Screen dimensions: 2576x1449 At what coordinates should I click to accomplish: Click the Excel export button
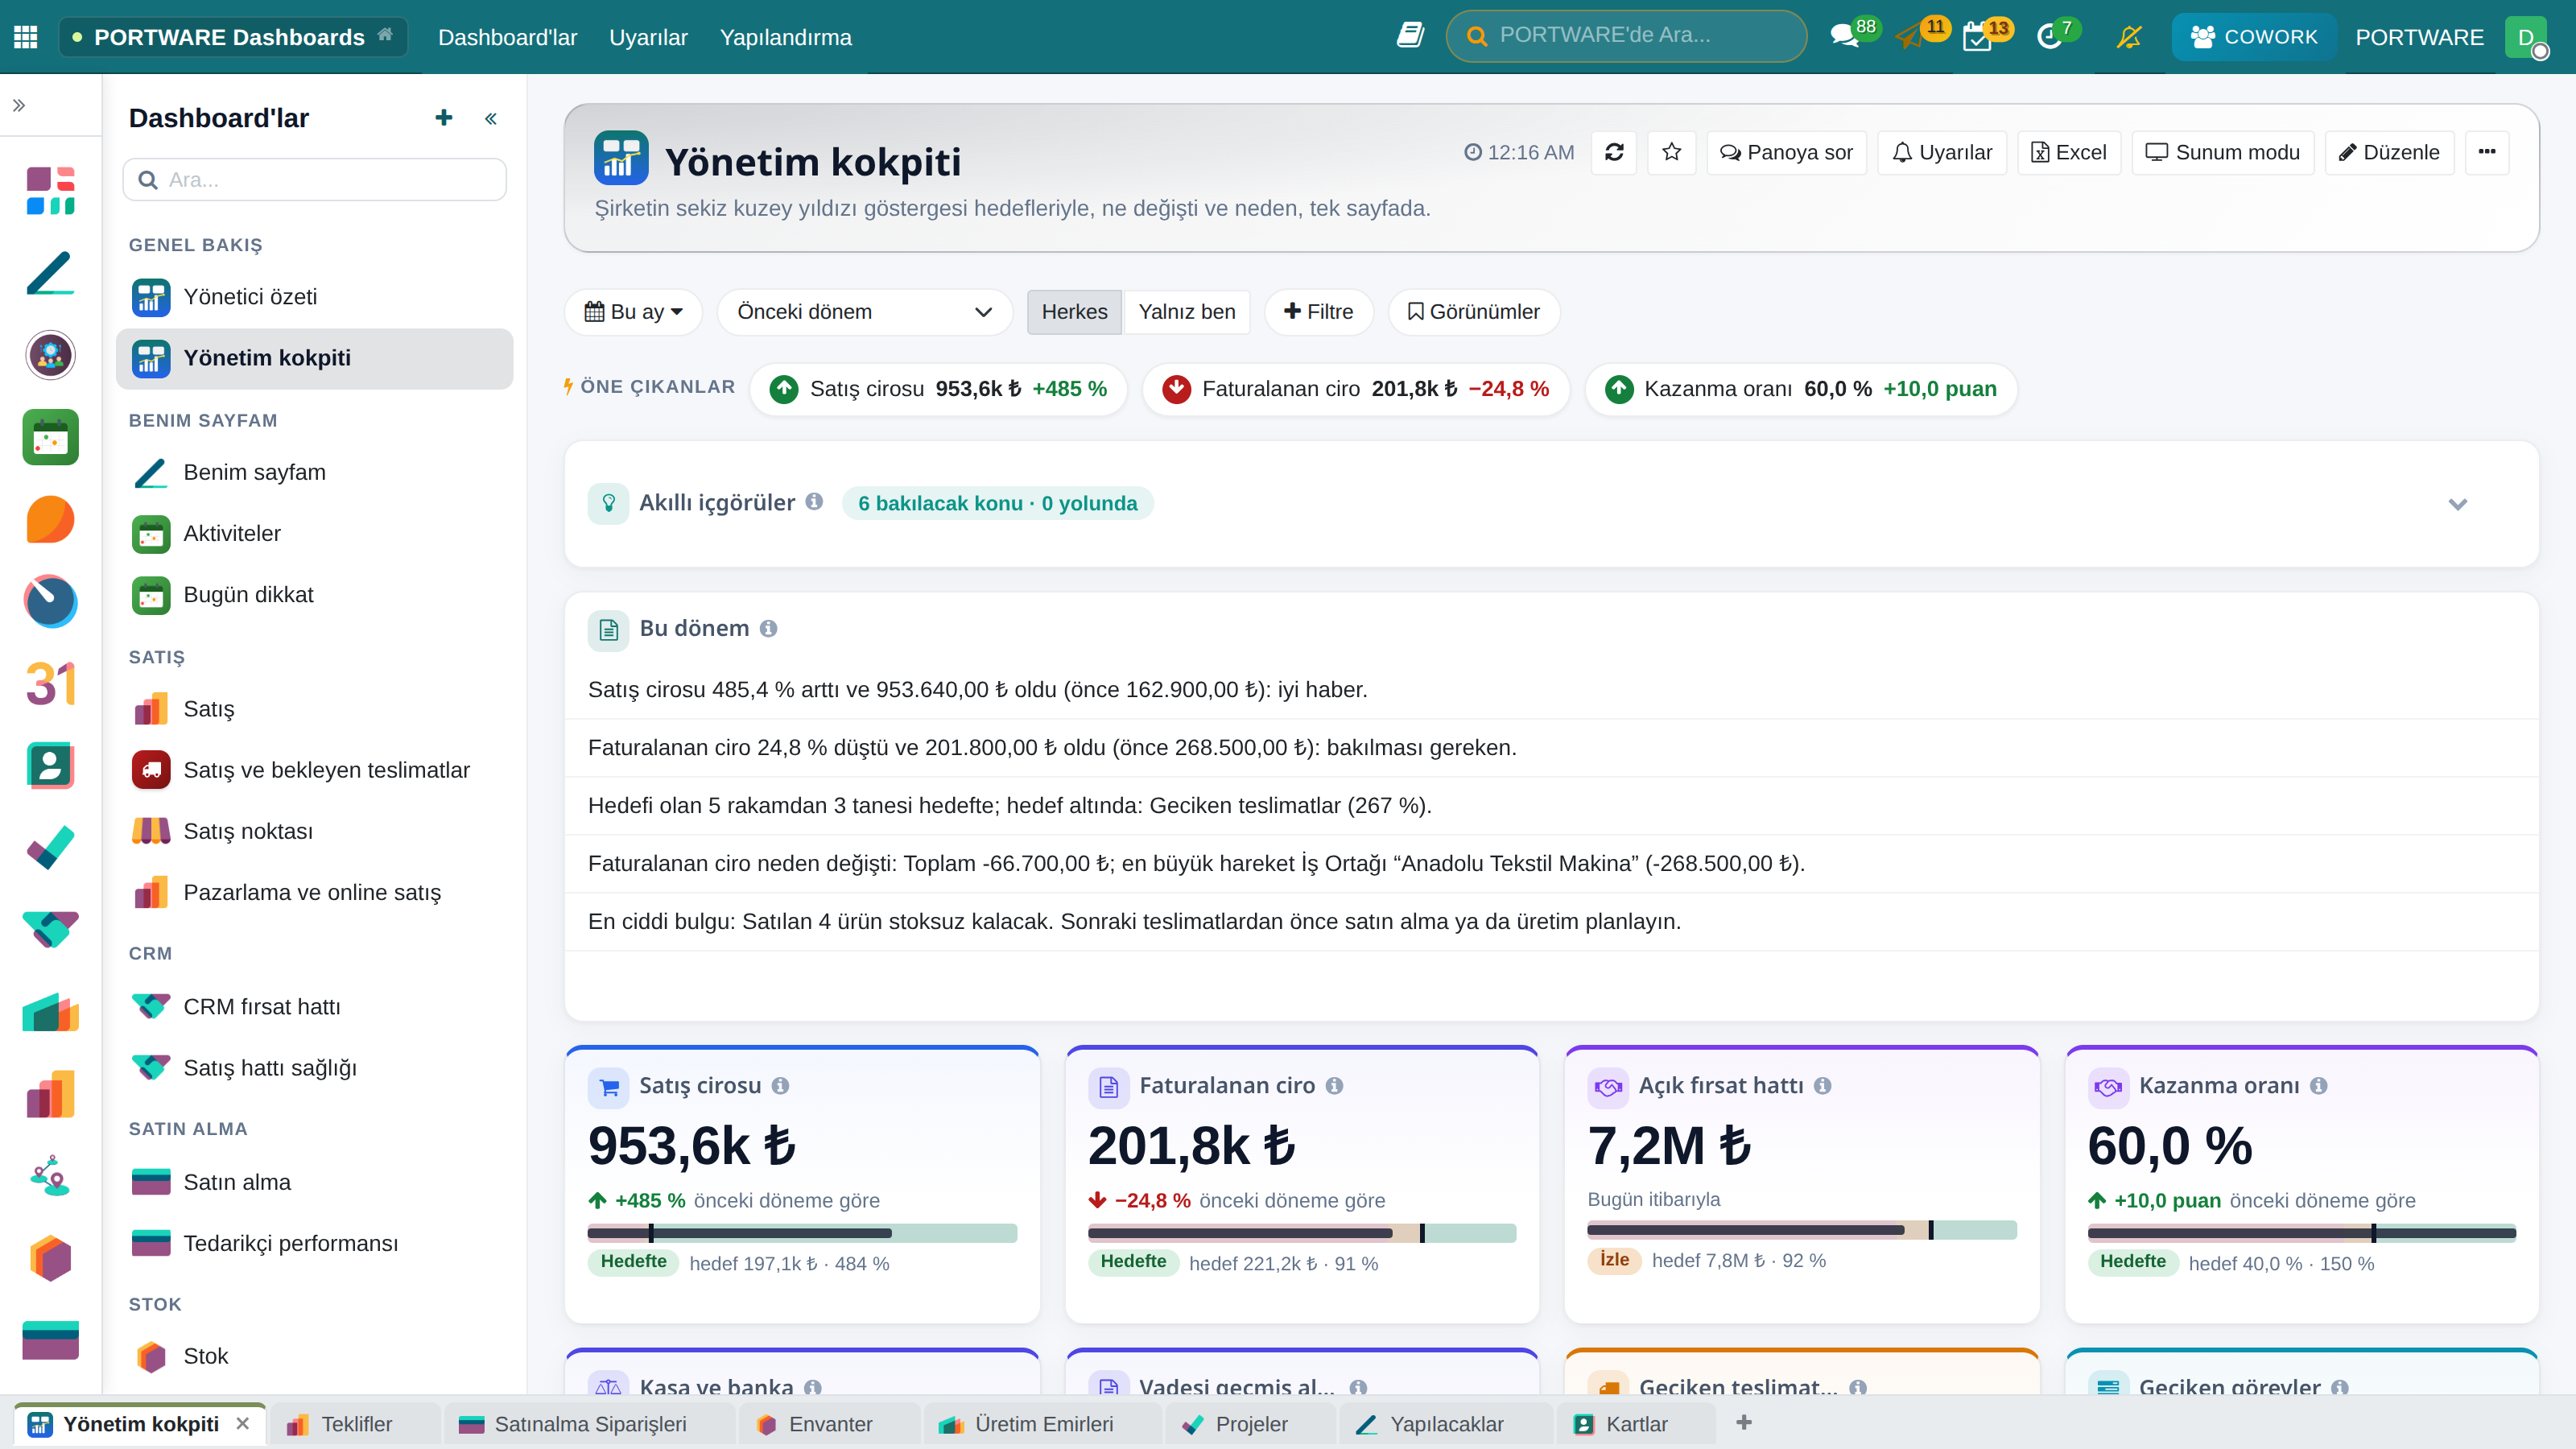(x=2069, y=152)
